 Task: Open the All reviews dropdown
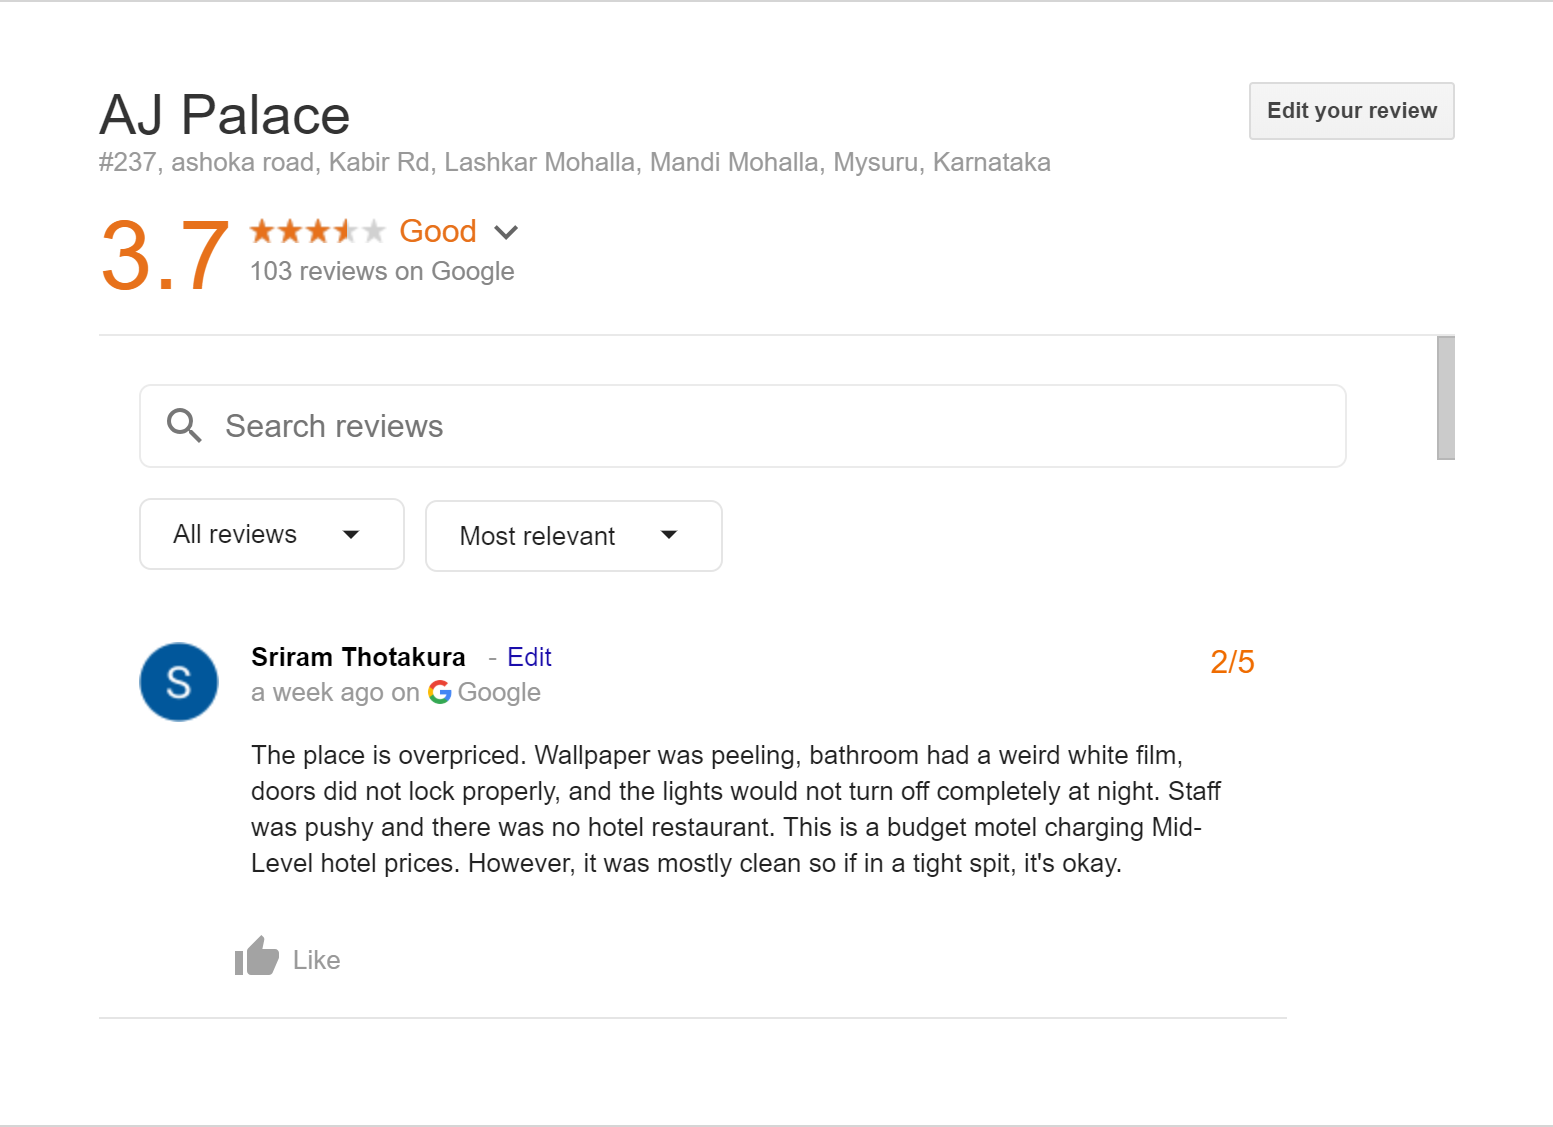[272, 534]
